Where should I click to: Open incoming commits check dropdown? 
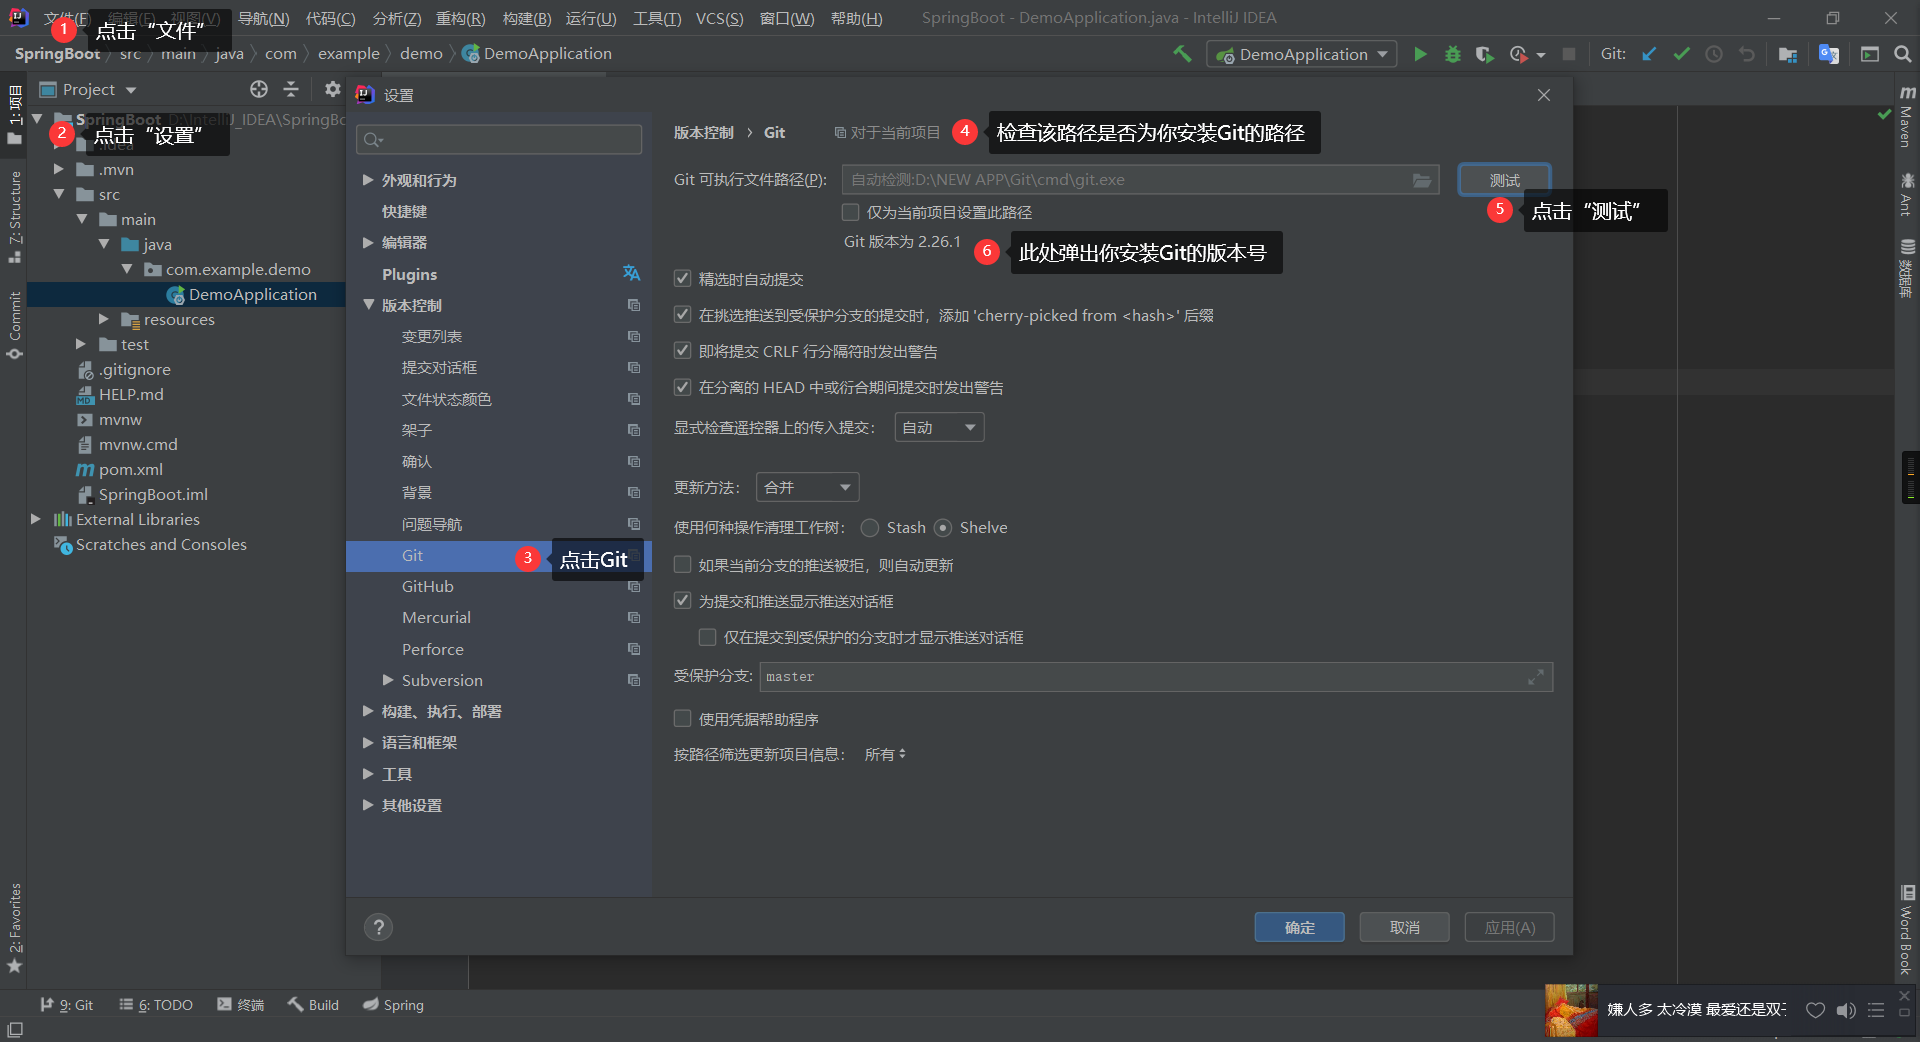tap(939, 428)
